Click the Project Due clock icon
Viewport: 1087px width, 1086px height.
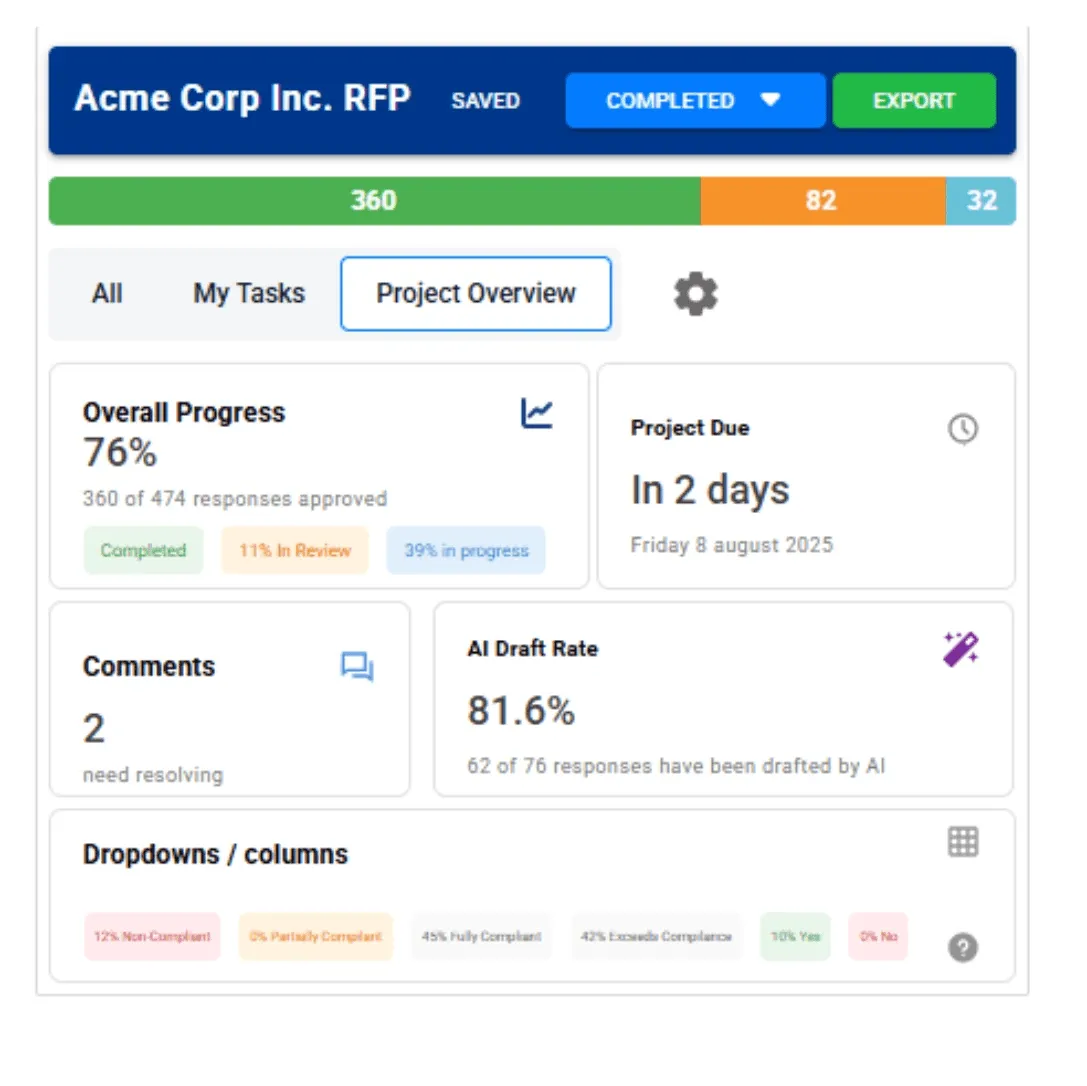tap(962, 429)
